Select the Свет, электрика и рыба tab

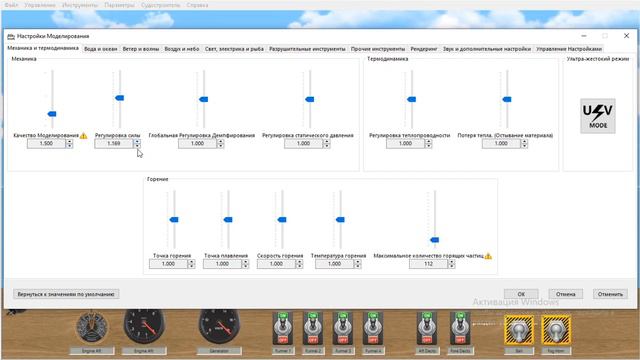234,49
